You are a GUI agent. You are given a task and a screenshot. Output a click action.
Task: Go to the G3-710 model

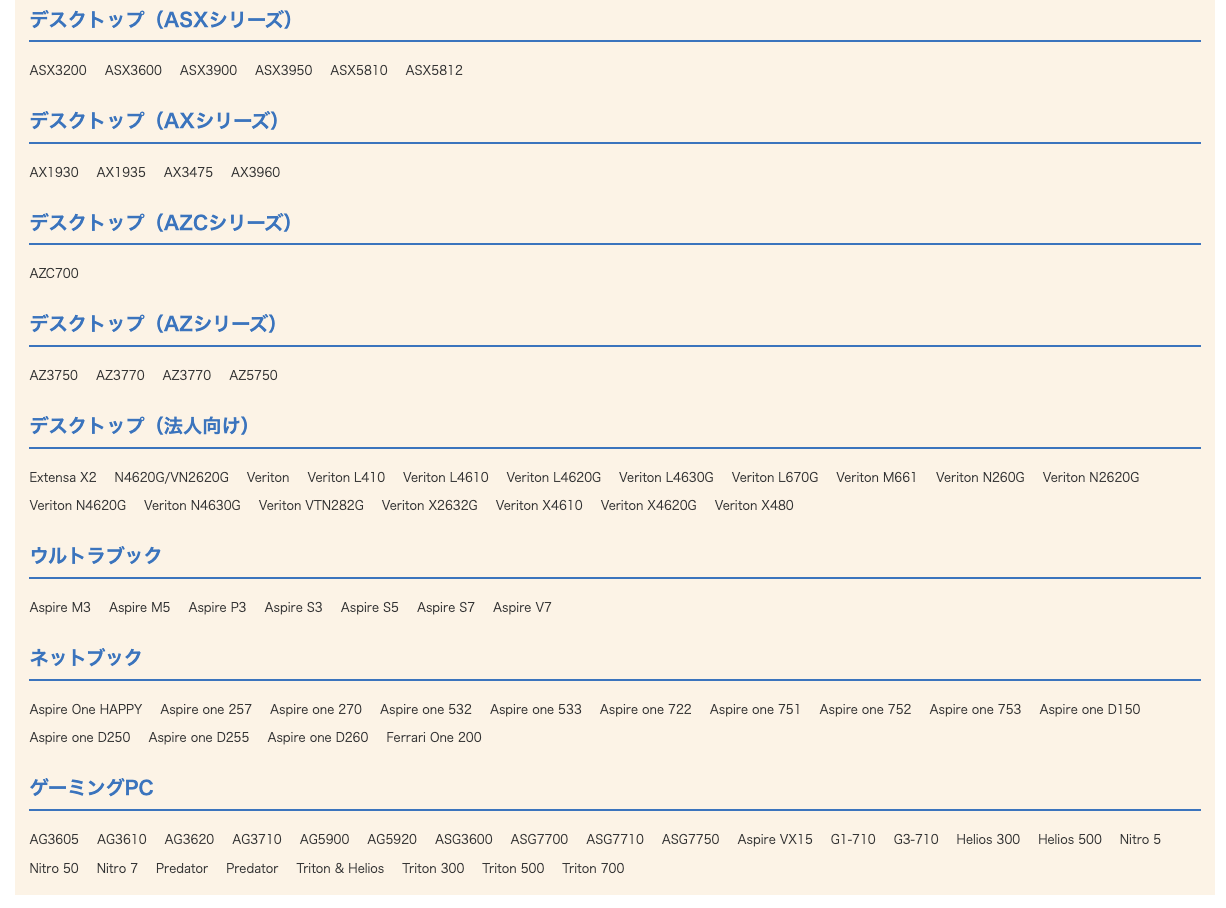pos(916,839)
